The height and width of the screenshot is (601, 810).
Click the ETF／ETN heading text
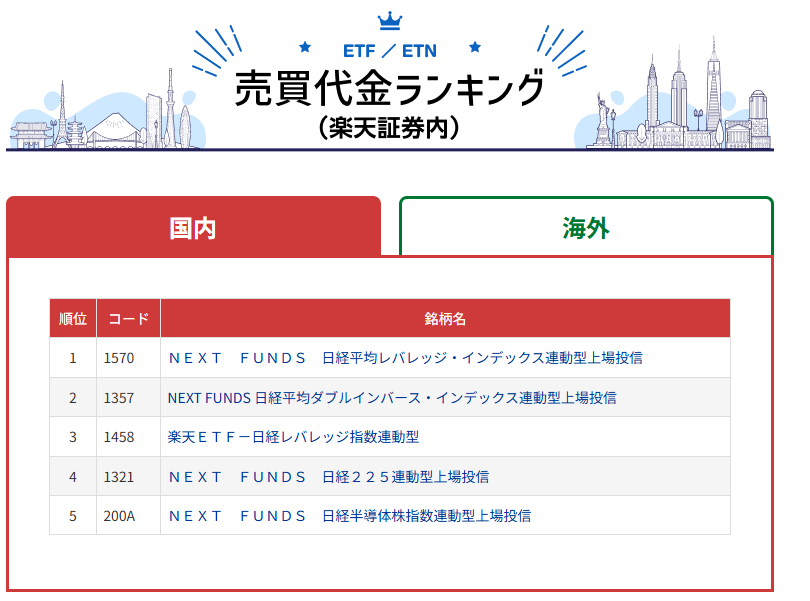(390, 51)
